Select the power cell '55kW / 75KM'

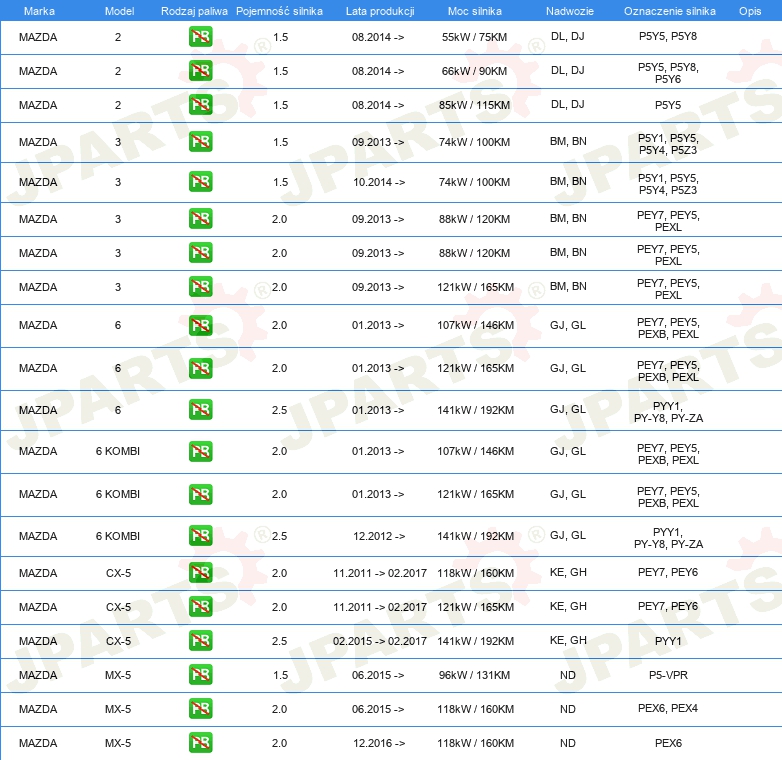pos(474,37)
